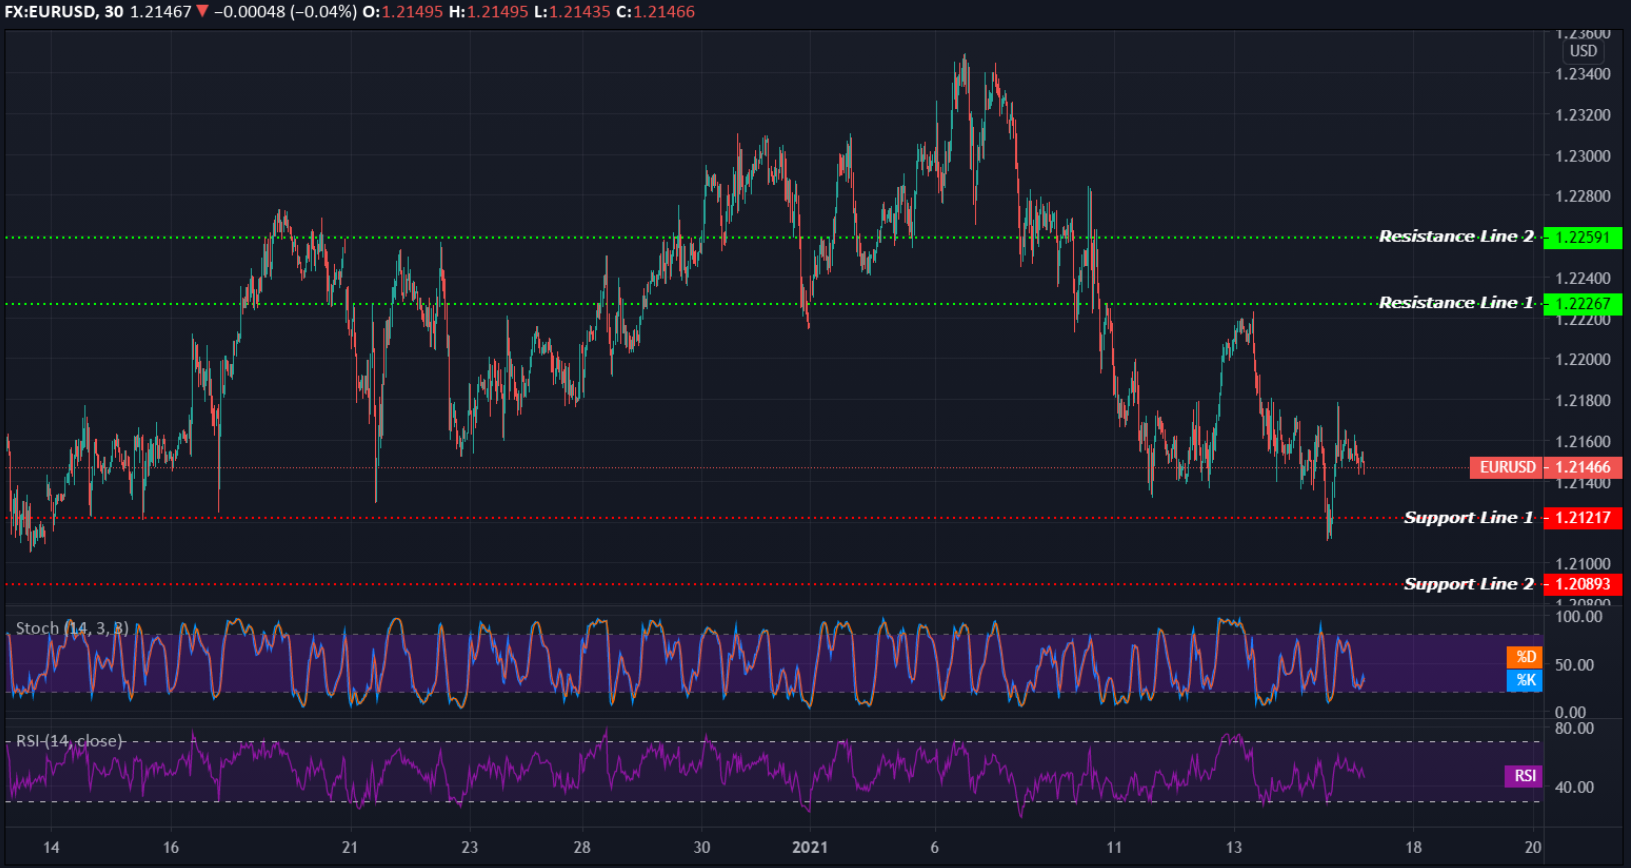This screenshot has width=1631, height=868.
Task: Click the 21 date label on time axis
Action: click(x=349, y=847)
